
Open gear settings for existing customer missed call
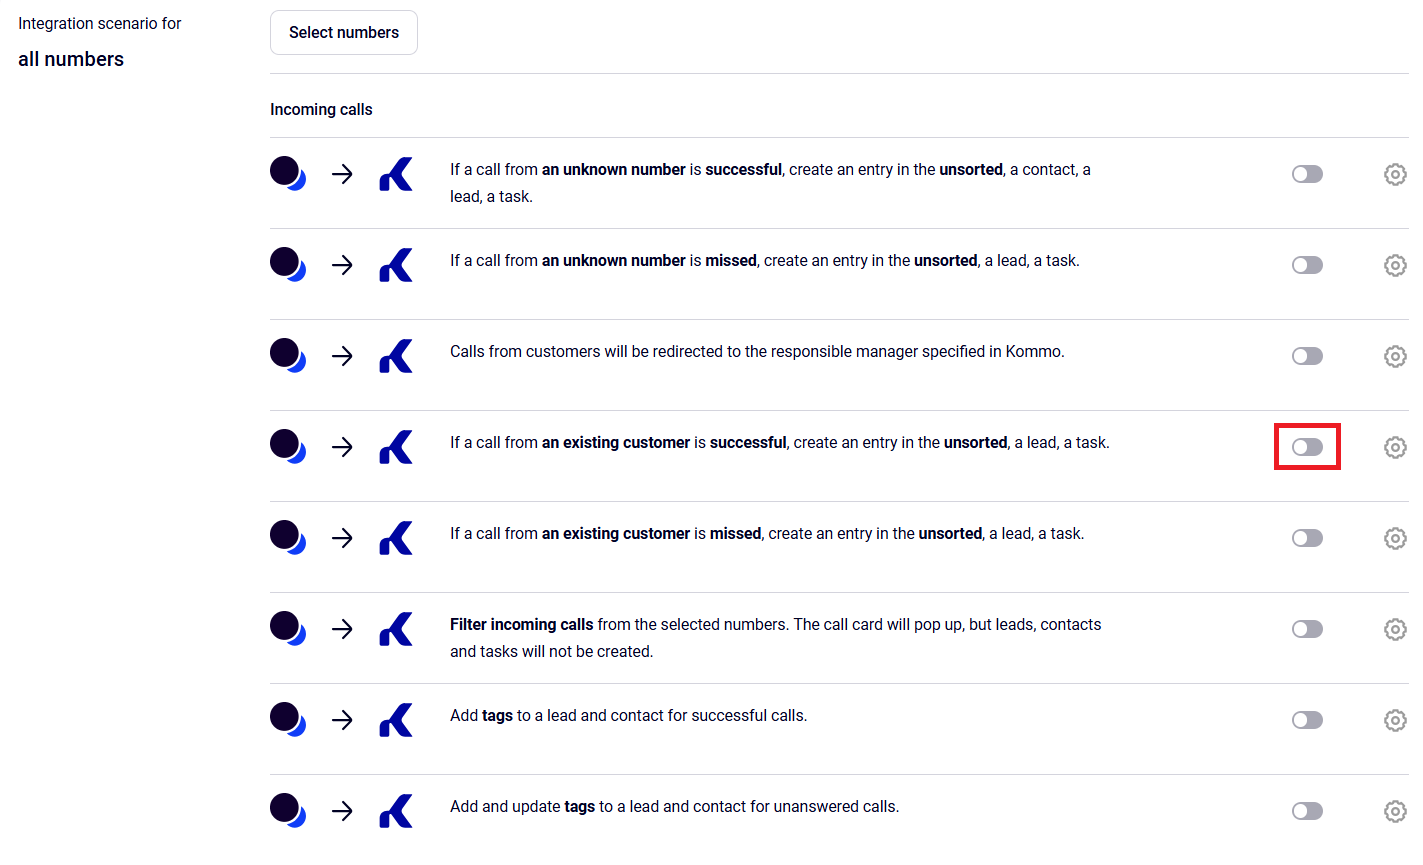[1395, 538]
